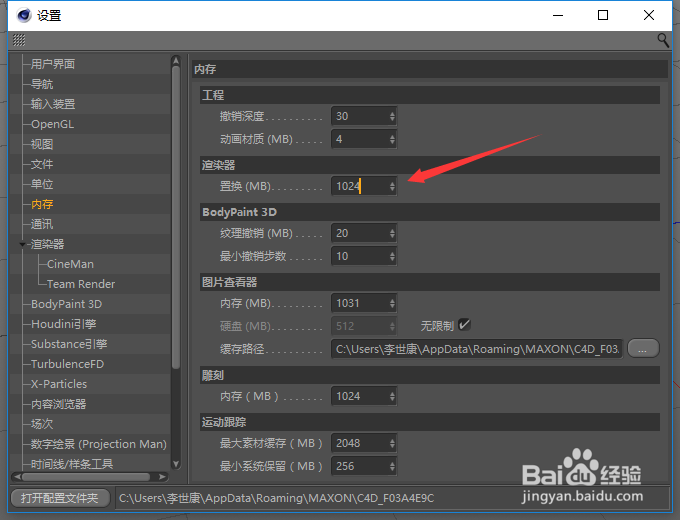Viewport: 680px width, 520px height.
Task: Click the 图片查看器 section header
Action: (430, 282)
